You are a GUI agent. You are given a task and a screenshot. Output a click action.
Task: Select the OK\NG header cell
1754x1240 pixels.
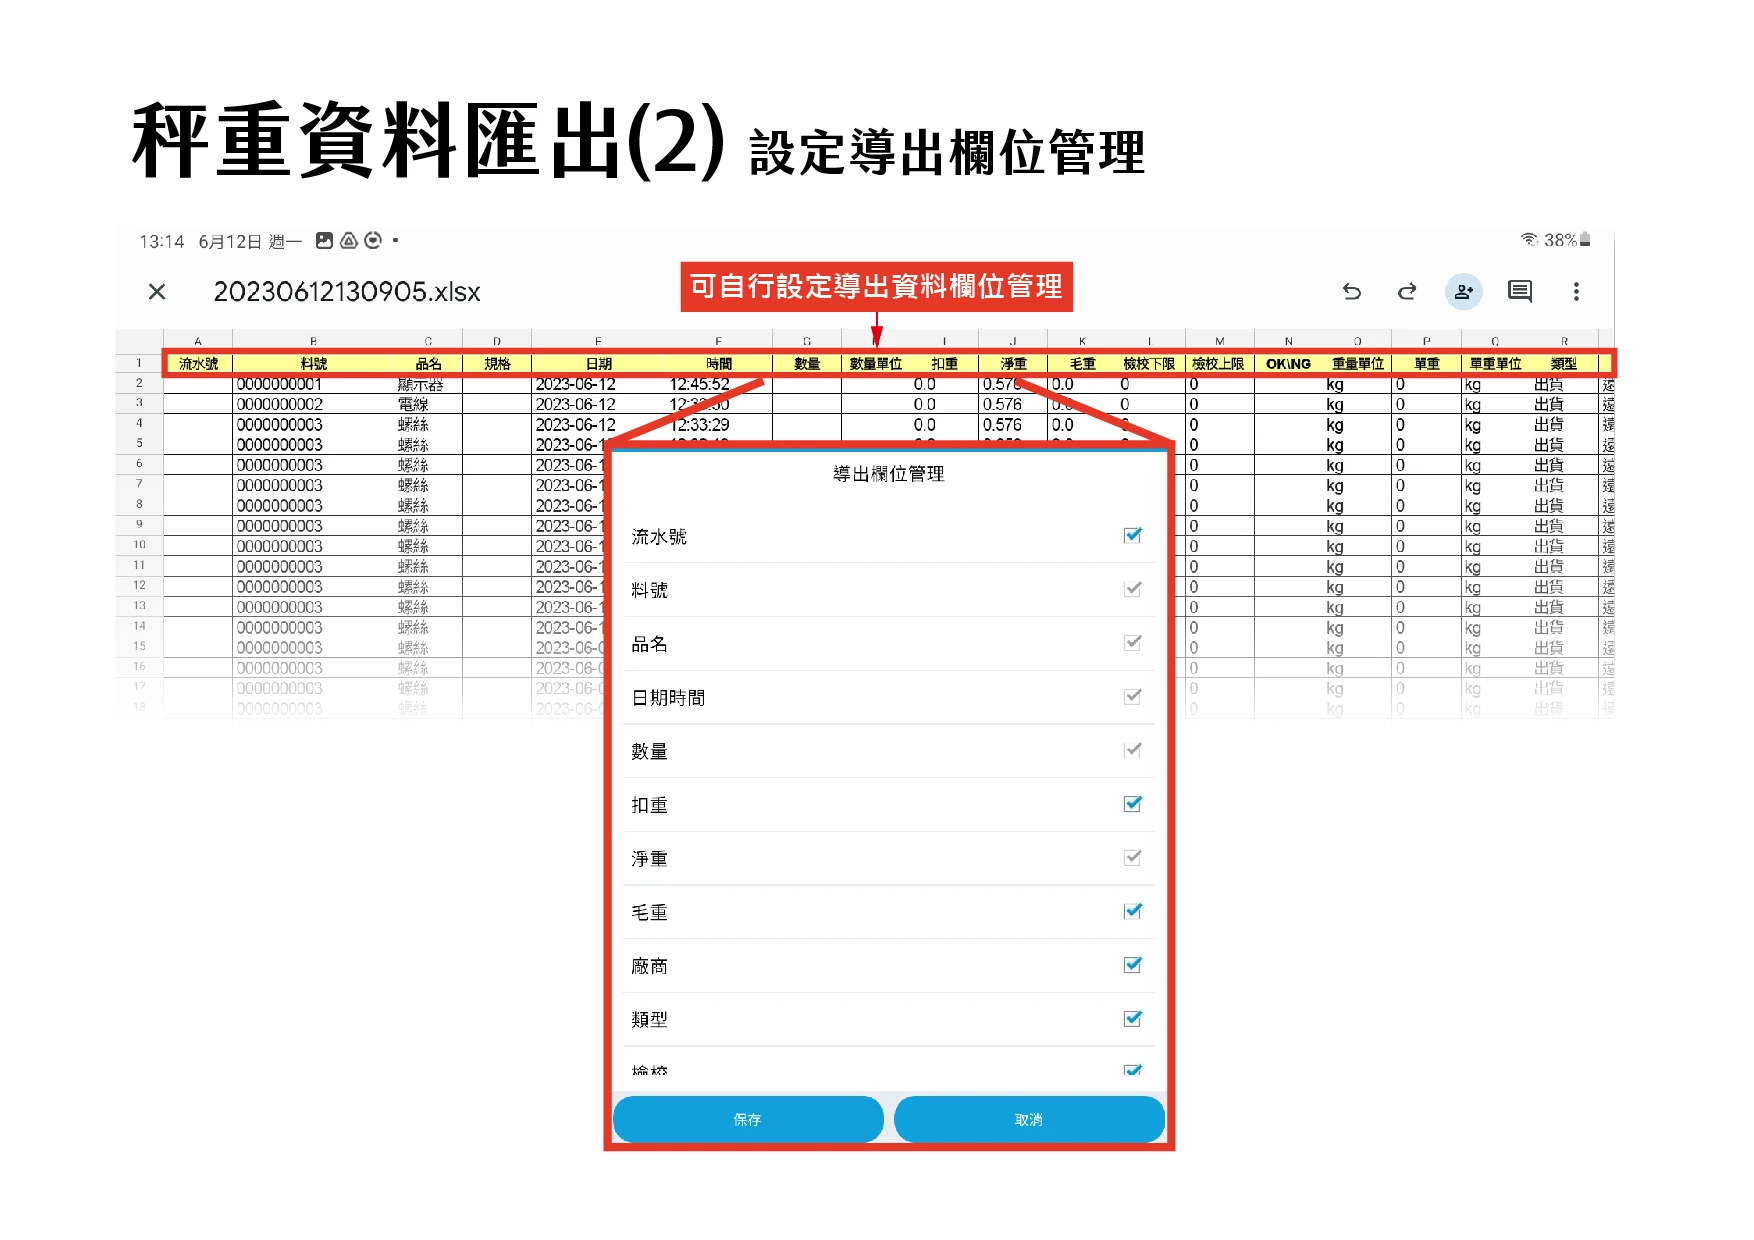point(1288,364)
